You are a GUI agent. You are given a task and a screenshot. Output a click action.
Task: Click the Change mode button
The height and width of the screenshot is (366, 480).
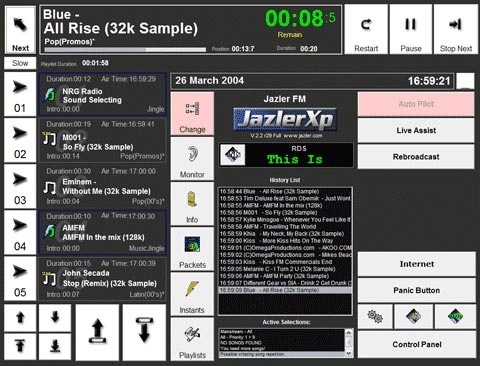pos(192,114)
